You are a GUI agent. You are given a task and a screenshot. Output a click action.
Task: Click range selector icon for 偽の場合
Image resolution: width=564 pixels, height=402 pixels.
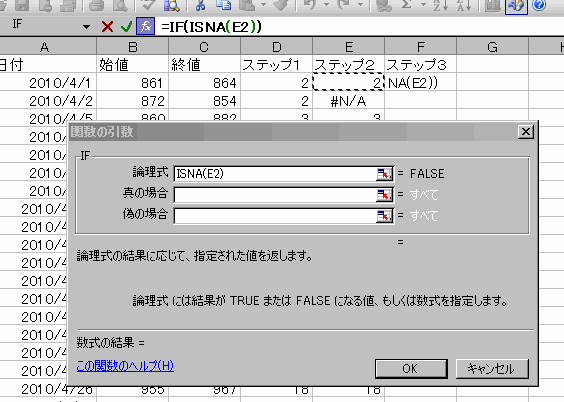point(384,216)
